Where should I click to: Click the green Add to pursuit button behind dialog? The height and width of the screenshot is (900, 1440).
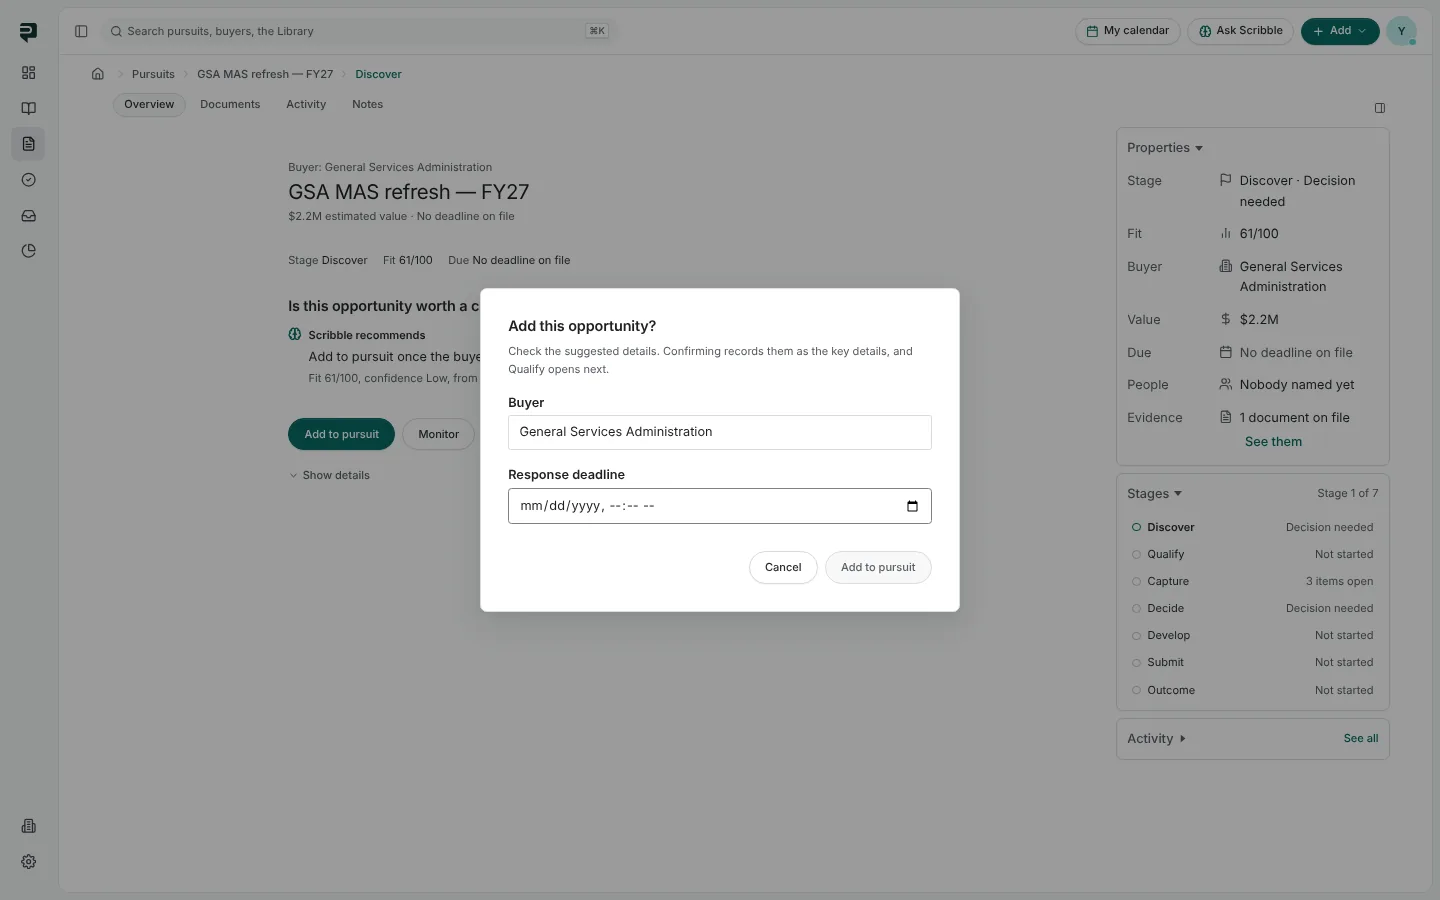click(x=341, y=434)
